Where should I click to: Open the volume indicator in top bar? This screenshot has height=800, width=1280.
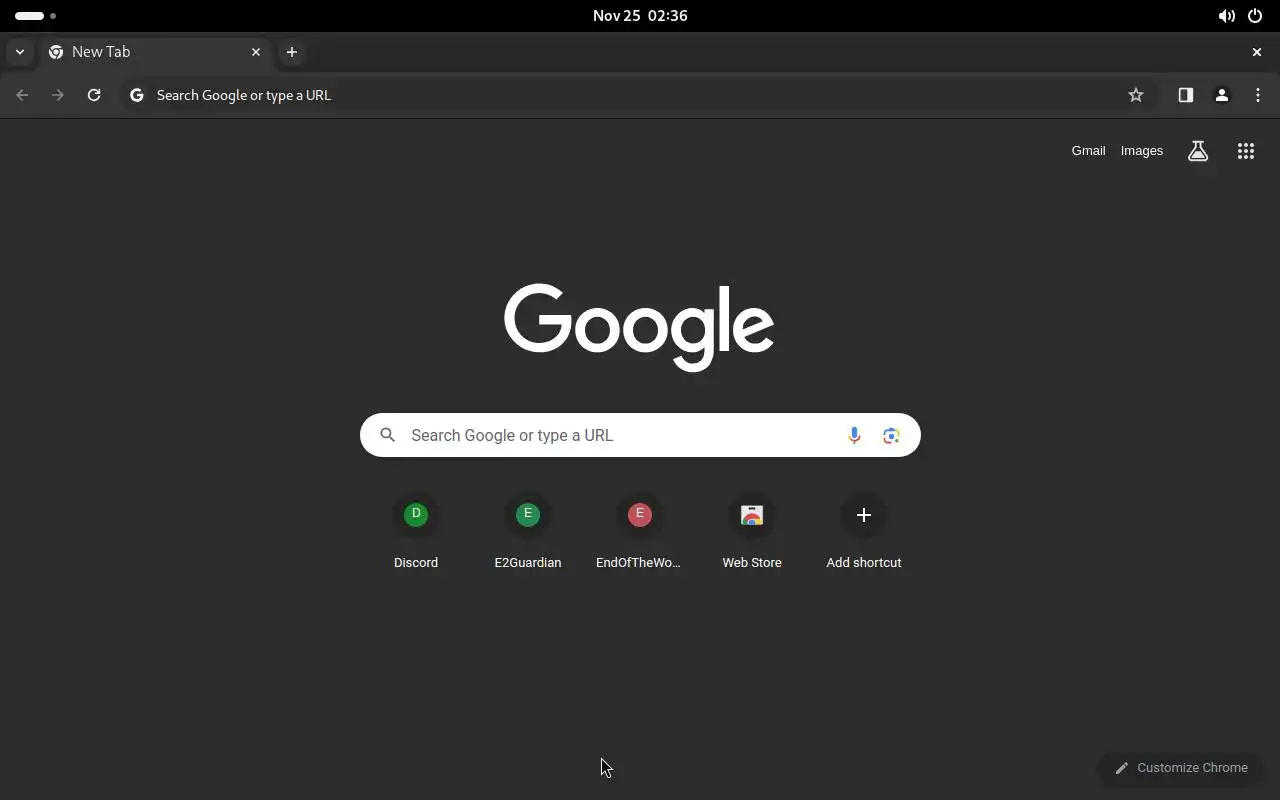click(1226, 16)
